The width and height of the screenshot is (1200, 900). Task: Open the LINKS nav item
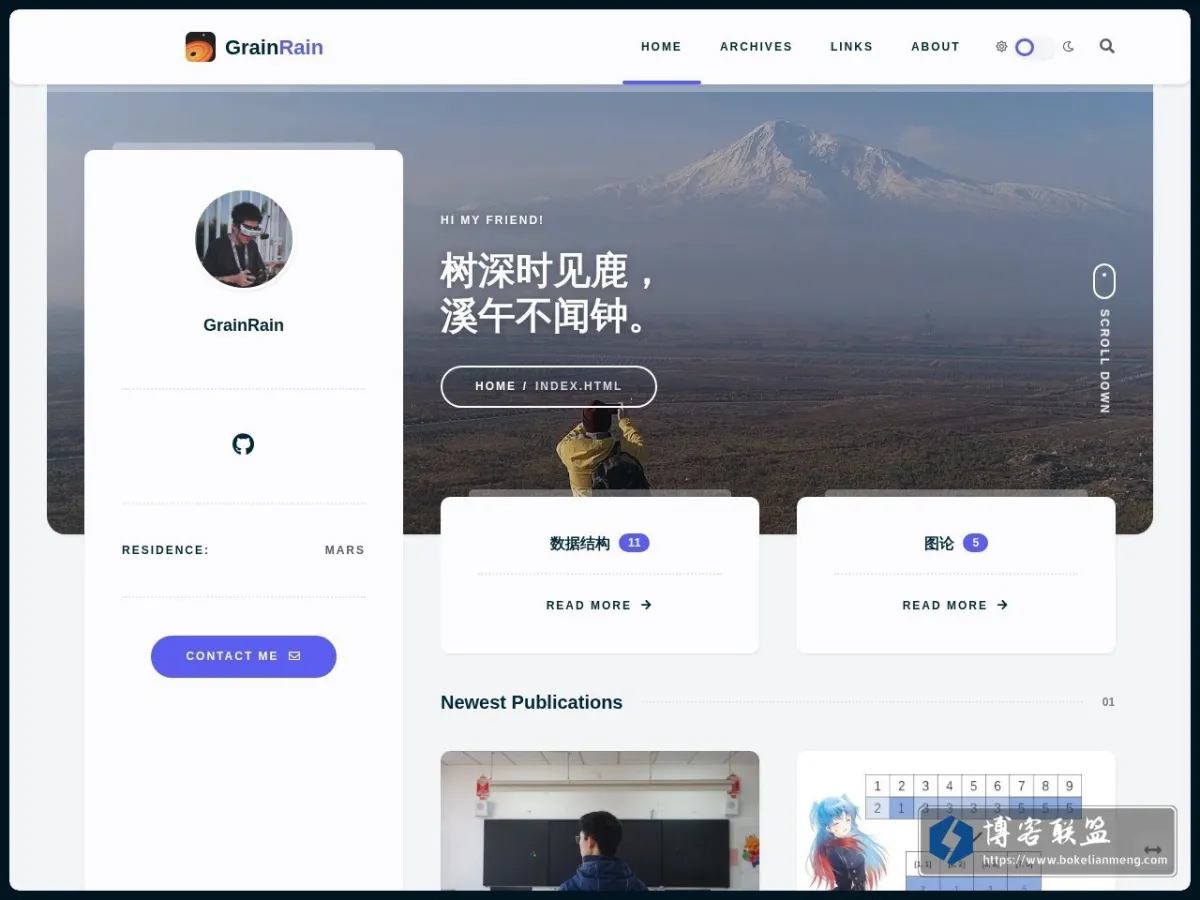tap(851, 47)
